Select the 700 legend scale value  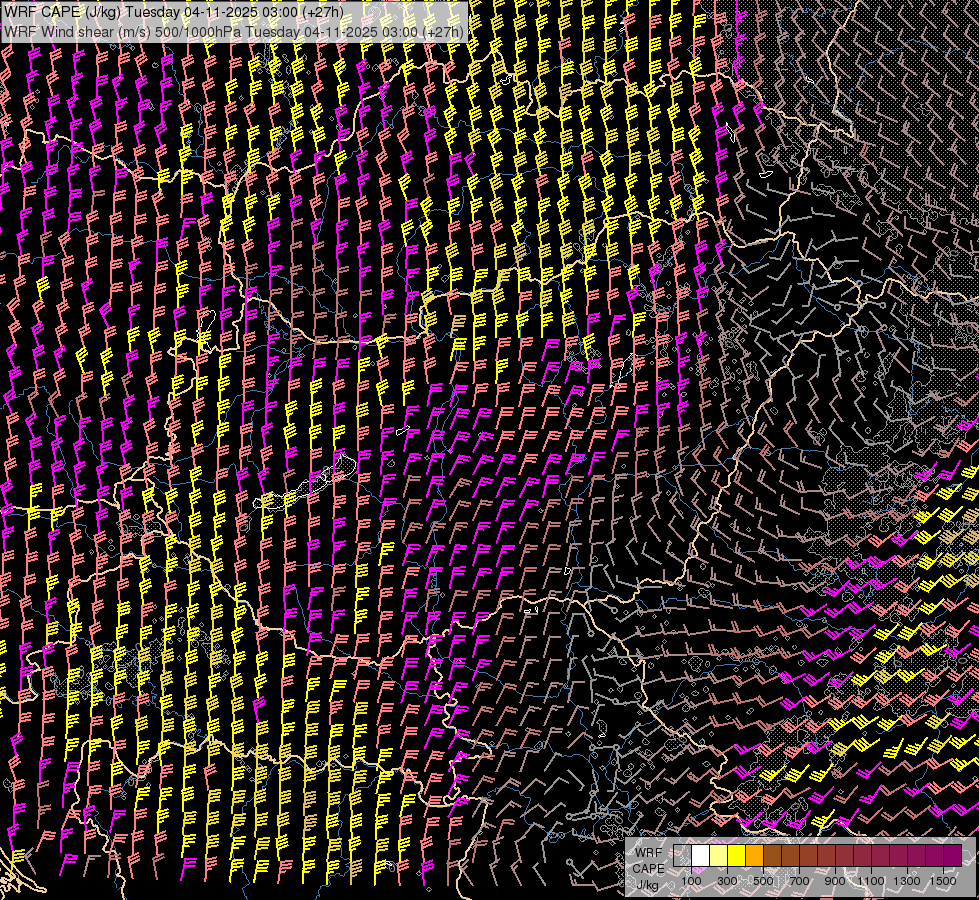tap(799, 881)
